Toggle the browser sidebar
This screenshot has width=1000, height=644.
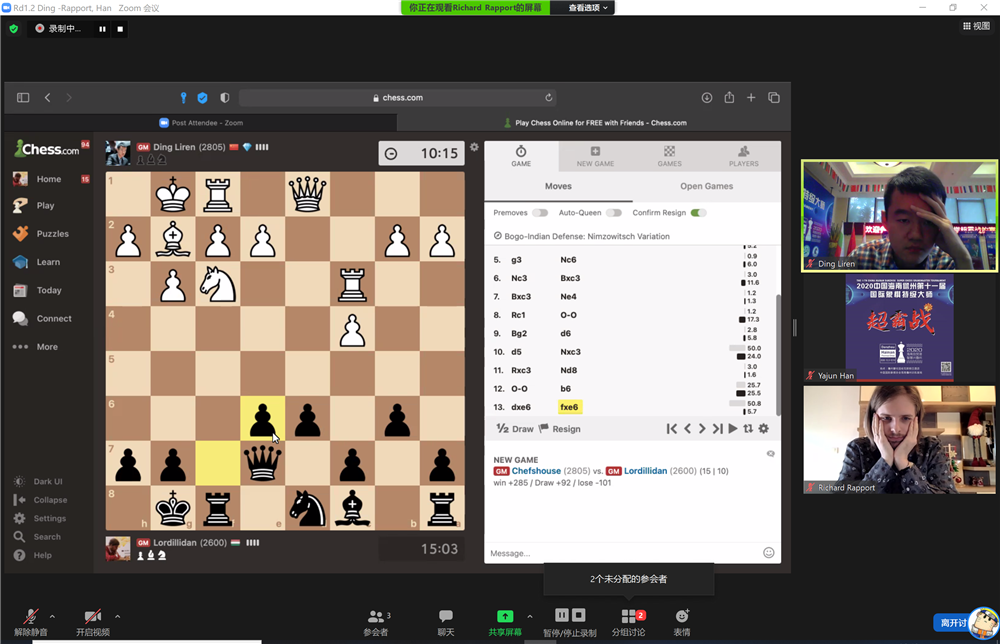[23, 98]
